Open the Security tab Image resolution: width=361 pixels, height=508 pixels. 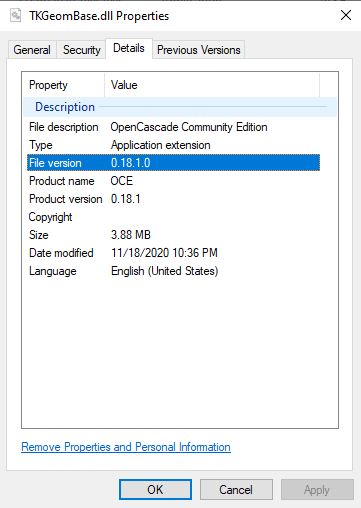(x=82, y=50)
